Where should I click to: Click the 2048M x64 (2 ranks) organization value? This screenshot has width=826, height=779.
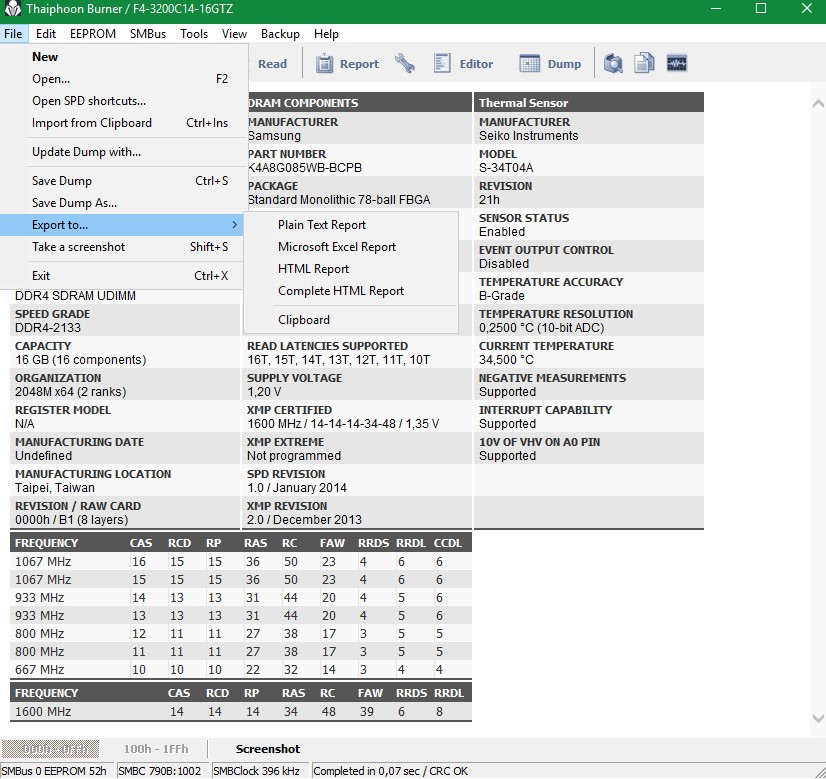pos(71,392)
